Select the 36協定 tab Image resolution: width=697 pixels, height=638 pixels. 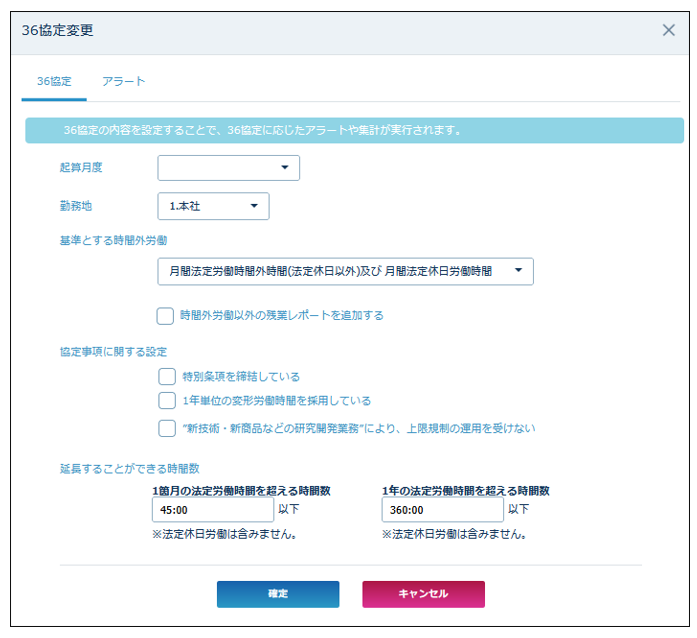click(54, 81)
